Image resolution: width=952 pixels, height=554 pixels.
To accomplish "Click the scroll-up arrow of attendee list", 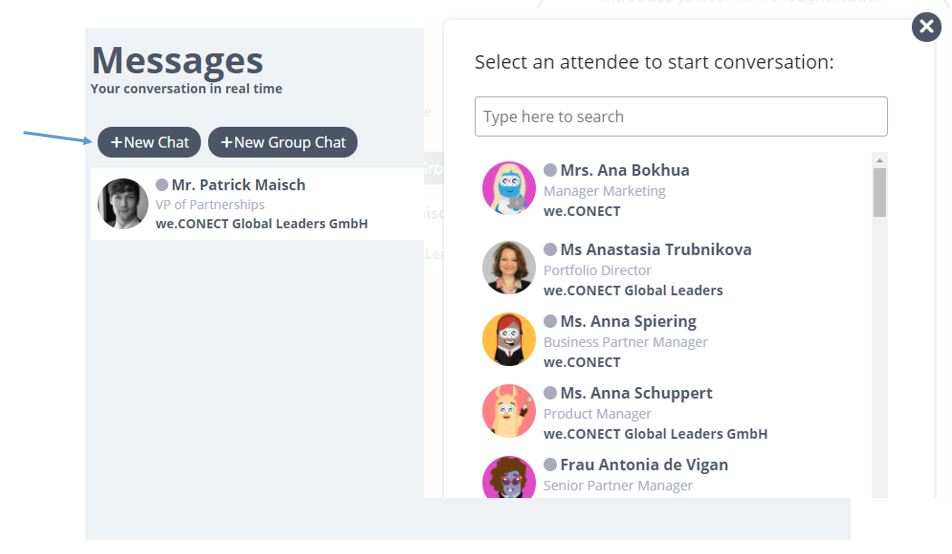I will 880,160.
